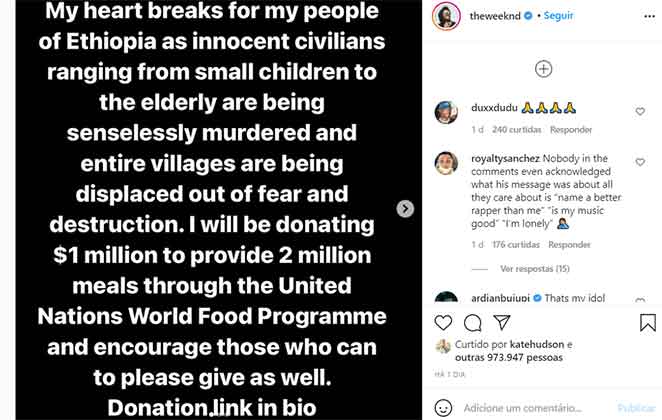The height and width of the screenshot is (420, 662).
Task: Load more comments with plus circle
Action: (543, 69)
